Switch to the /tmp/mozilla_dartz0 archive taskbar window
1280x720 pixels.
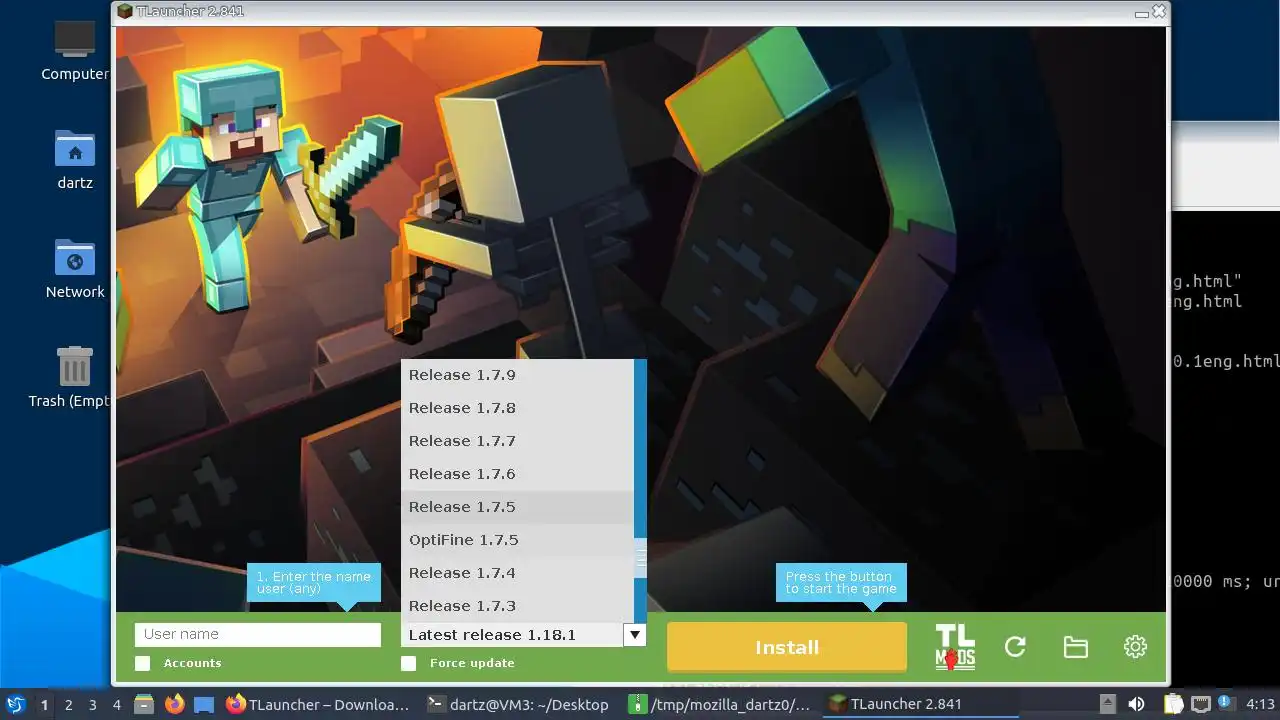tap(722, 704)
